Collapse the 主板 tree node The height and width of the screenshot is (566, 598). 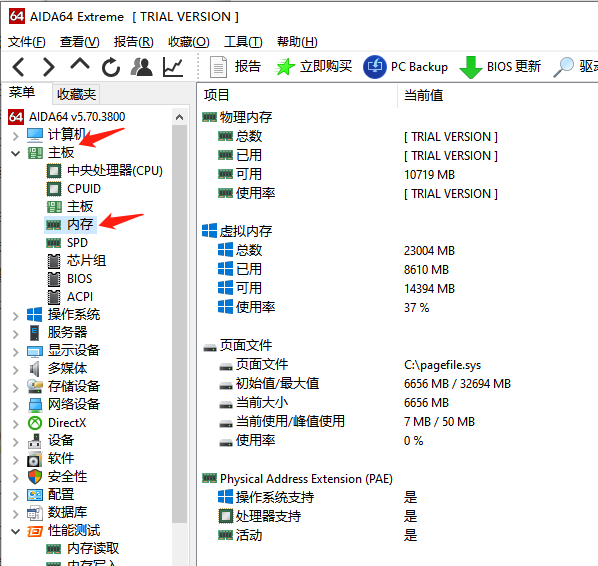tap(16, 154)
